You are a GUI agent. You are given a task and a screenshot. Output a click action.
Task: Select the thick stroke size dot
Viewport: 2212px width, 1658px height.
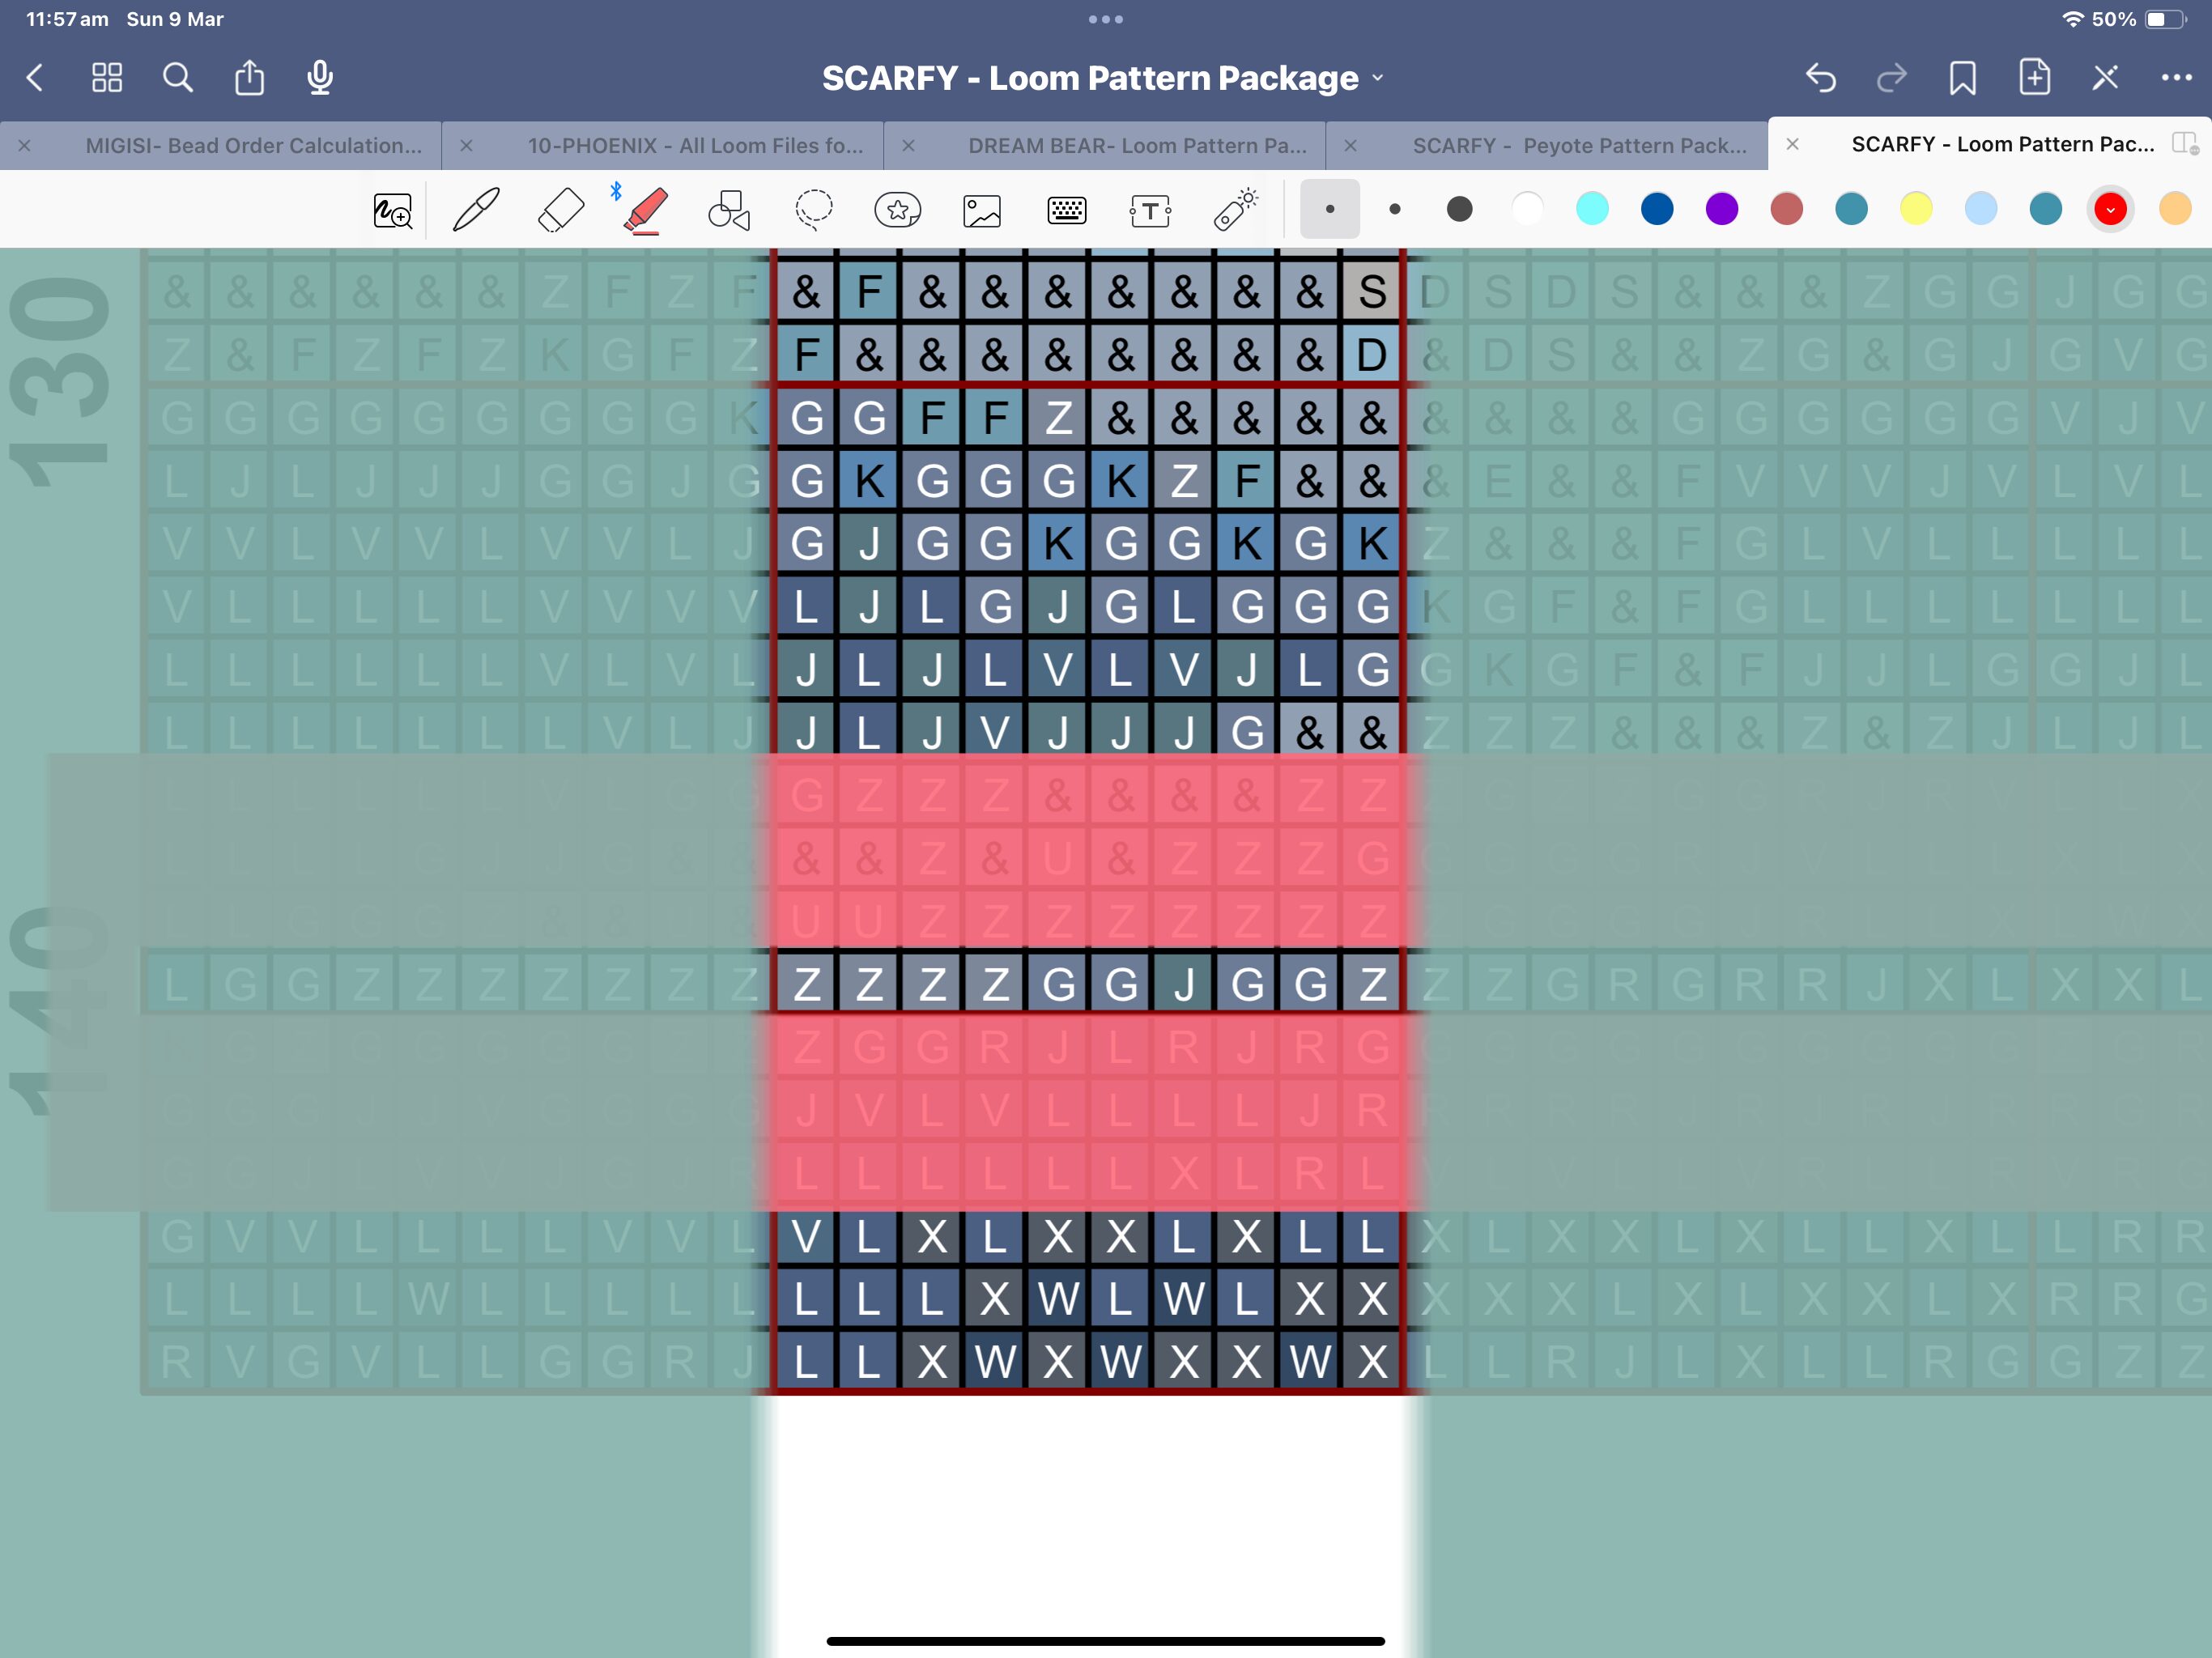[x=1459, y=210]
